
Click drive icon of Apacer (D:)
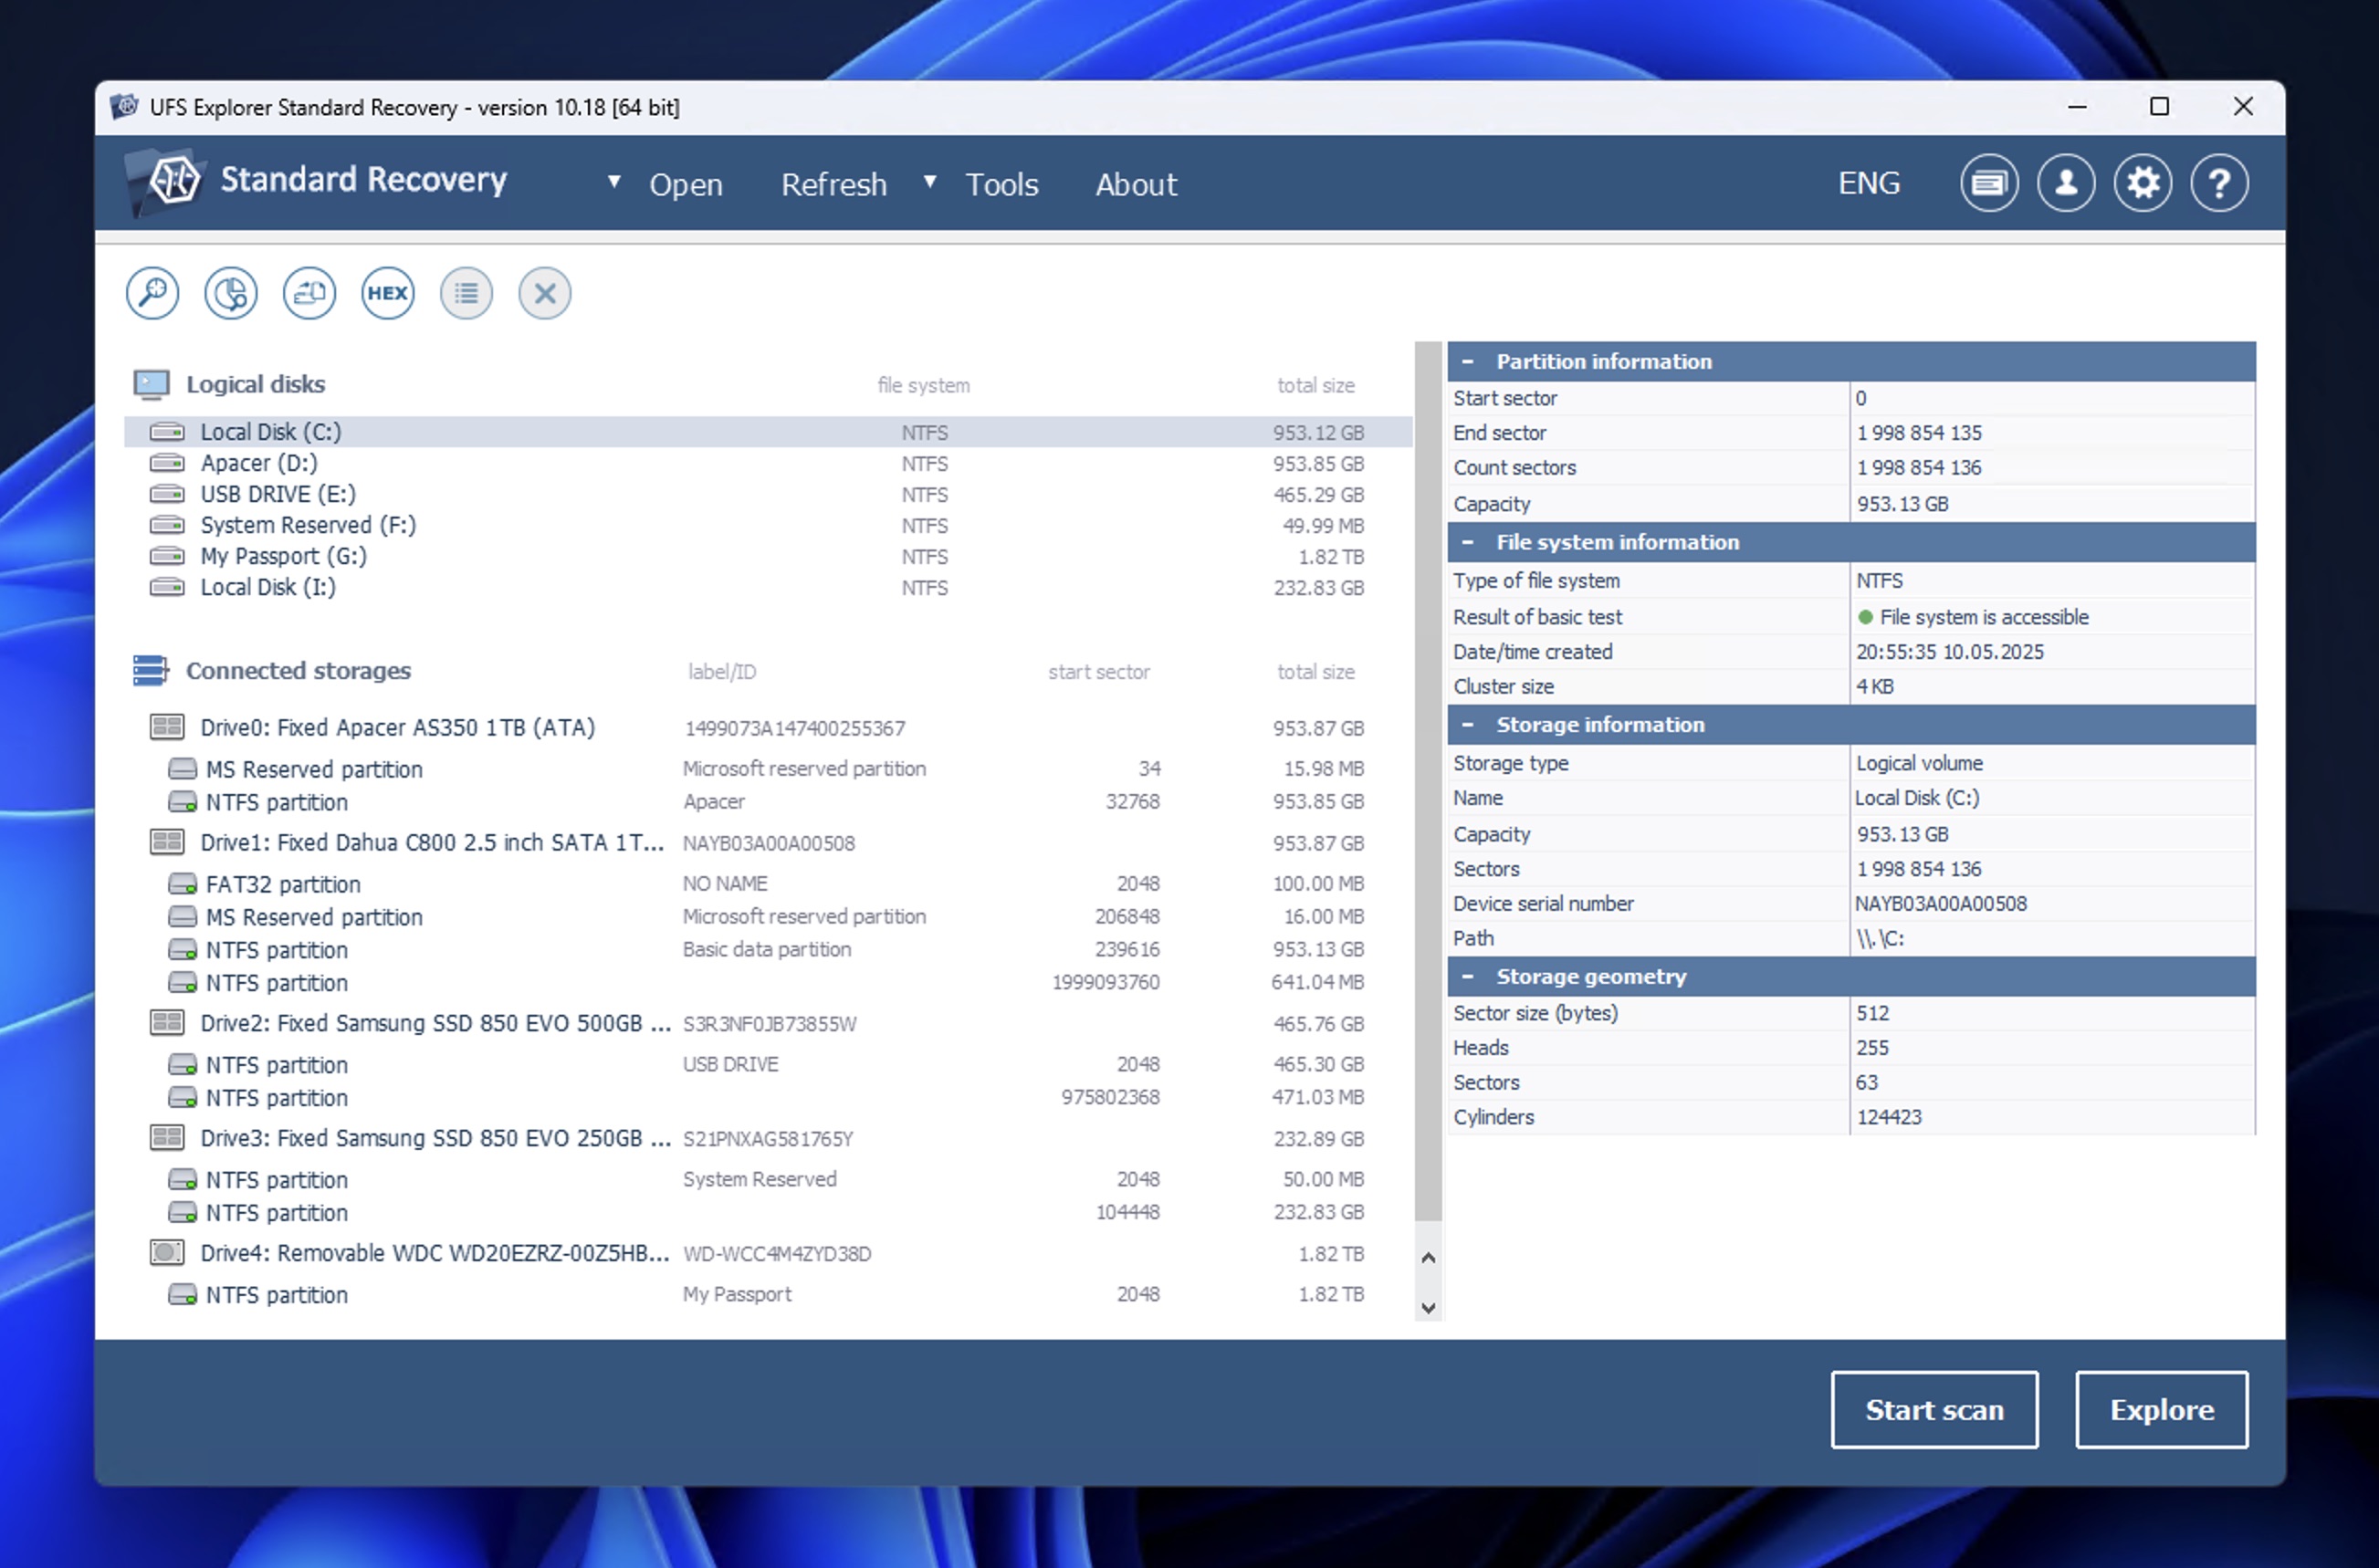point(167,463)
